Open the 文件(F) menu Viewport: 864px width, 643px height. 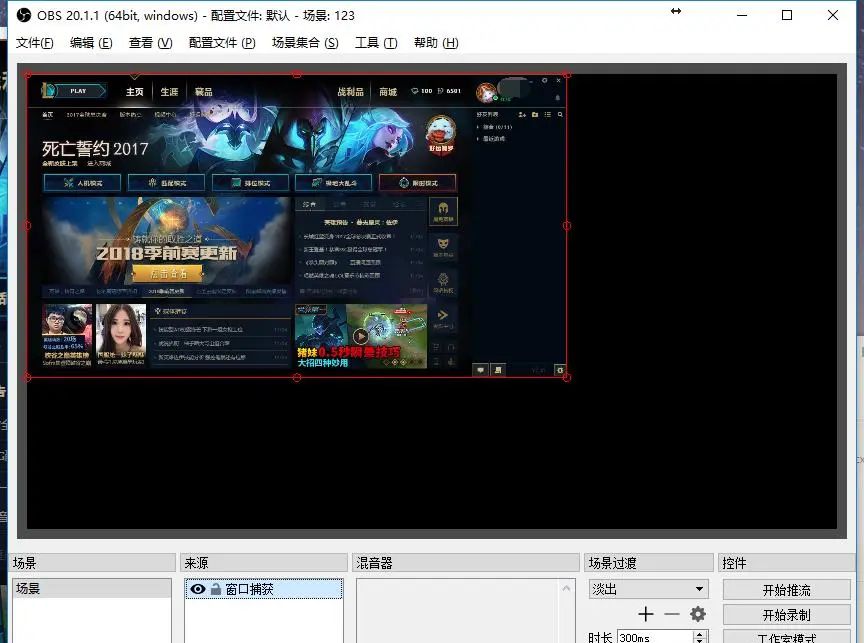click(34, 42)
